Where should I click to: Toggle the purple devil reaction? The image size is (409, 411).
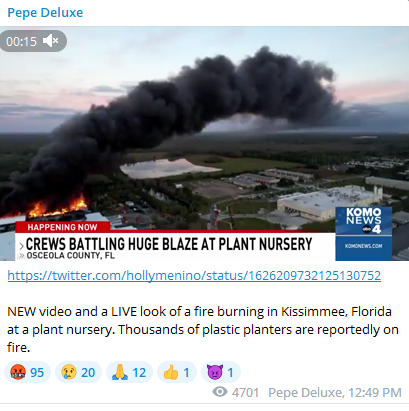pyautogui.click(x=221, y=372)
